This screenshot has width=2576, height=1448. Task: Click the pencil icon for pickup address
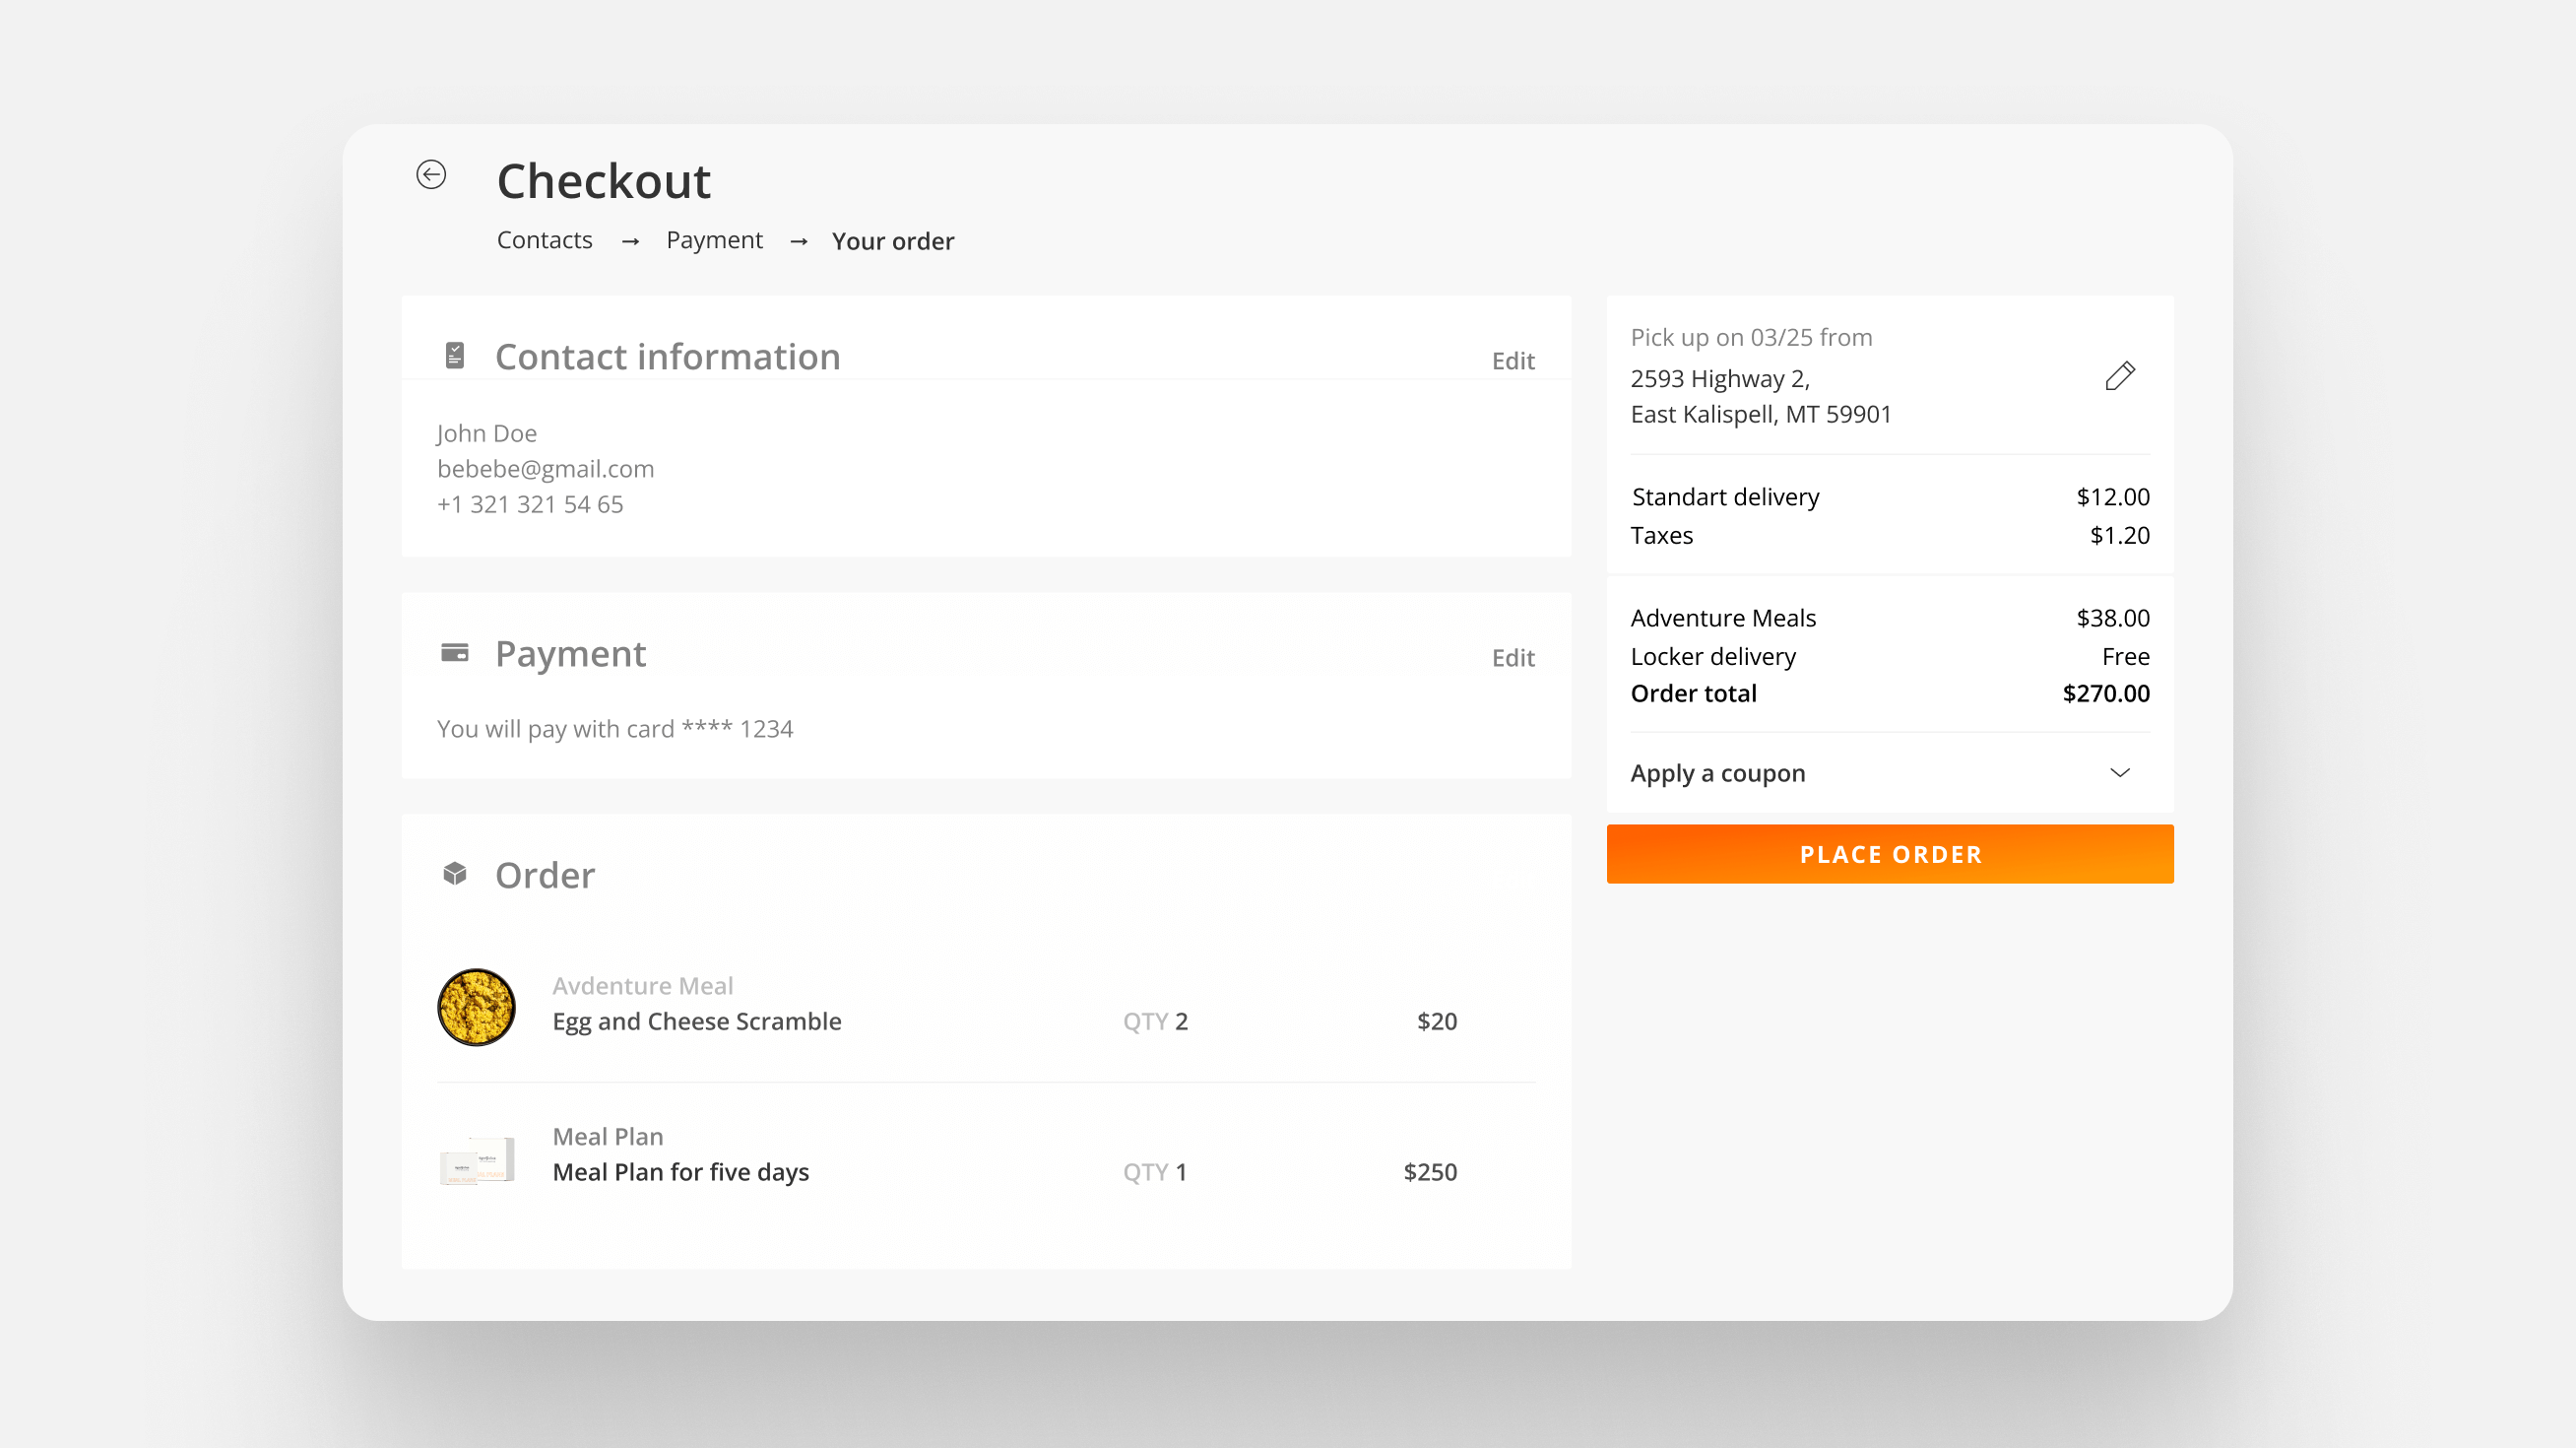2119,376
